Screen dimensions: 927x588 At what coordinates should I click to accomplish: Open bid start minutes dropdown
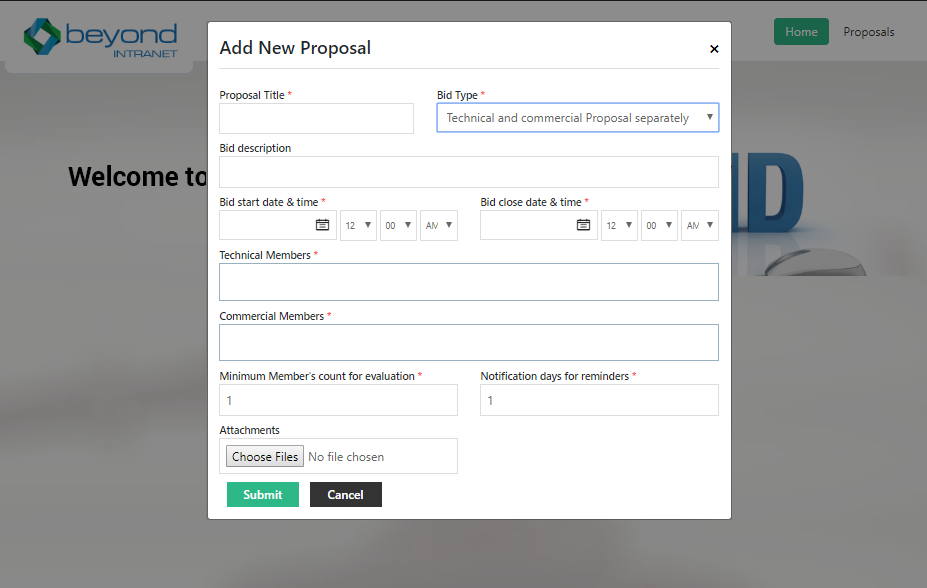pos(398,225)
